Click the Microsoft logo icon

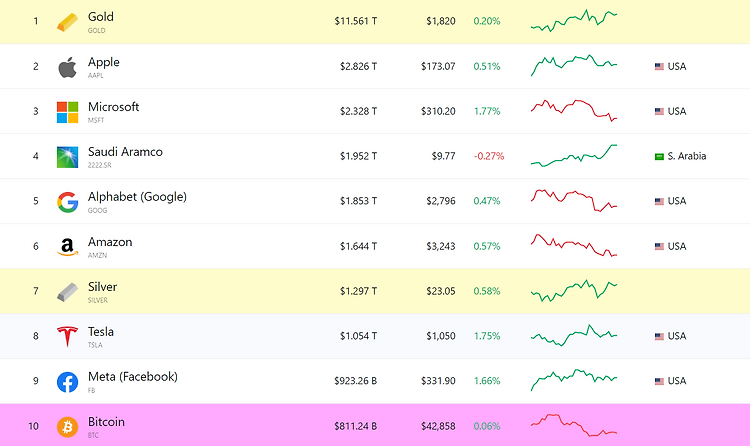pyautogui.click(x=67, y=112)
